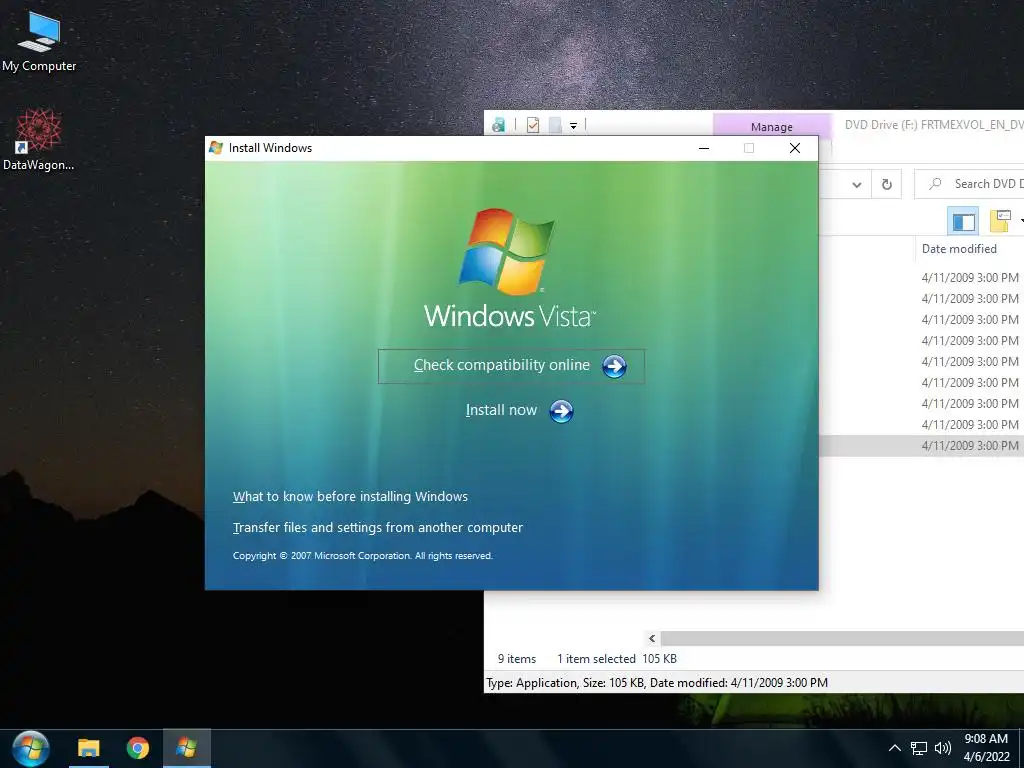Click the 1 item selected 105 KB status
Viewport: 1024px width, 768px height.
pos(616,659)
